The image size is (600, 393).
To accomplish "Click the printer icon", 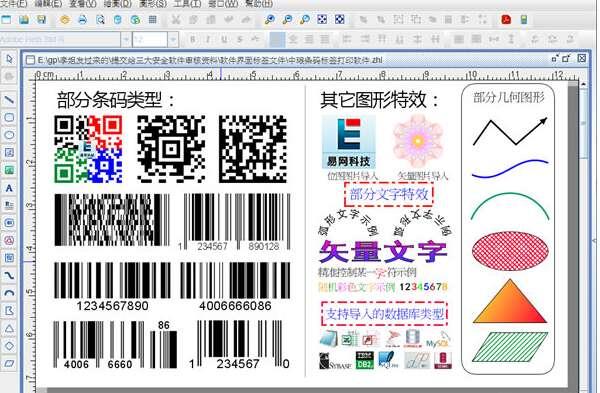I will click(x=82, y=19).
